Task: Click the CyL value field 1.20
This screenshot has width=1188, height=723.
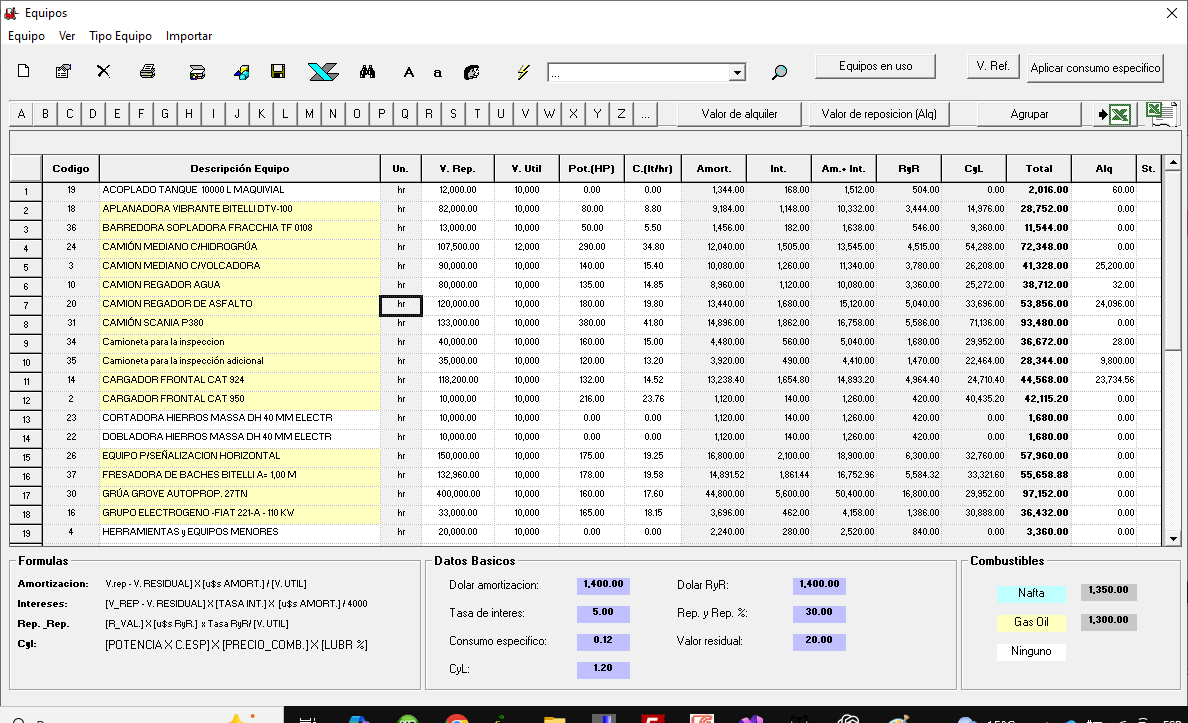Action: pos(603,668)
